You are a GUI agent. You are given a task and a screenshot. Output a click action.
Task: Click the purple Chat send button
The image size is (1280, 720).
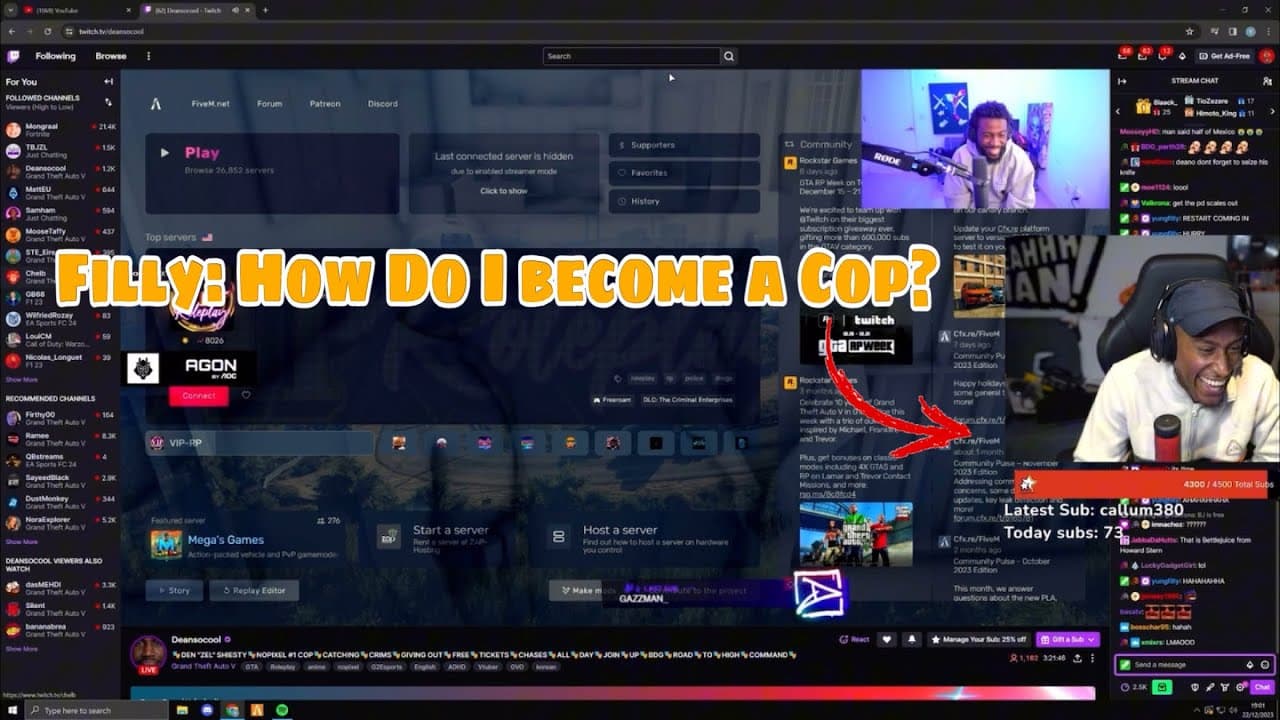(x=1262, y=687)
